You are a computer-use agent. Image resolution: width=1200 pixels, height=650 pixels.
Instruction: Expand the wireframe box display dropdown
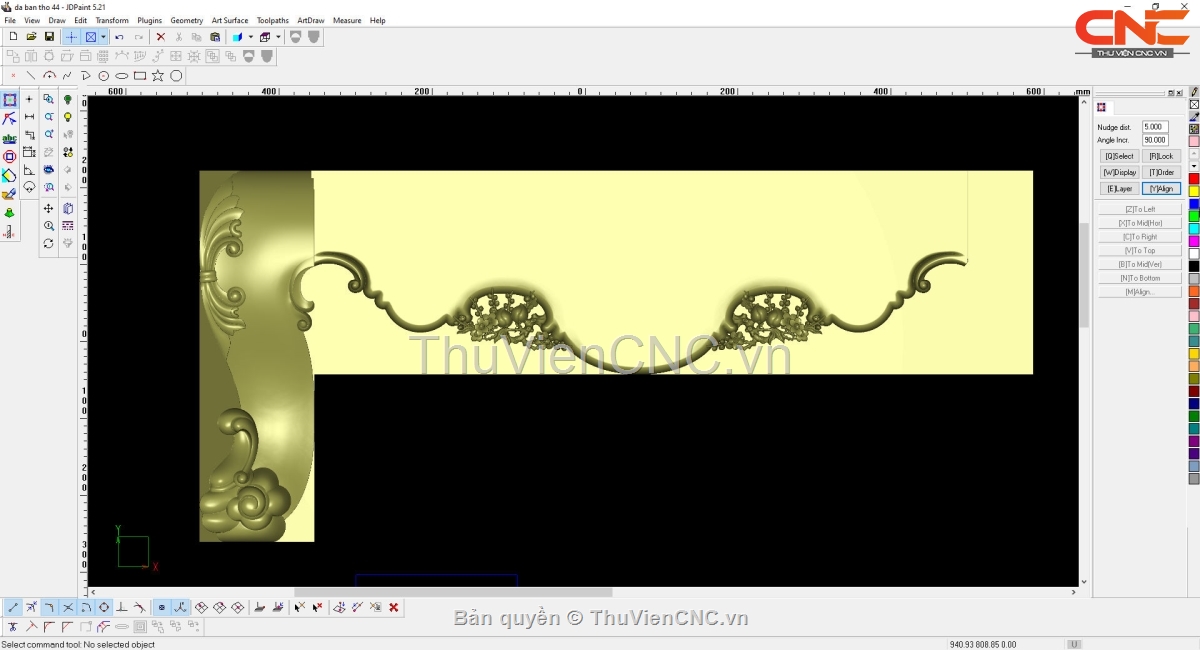(x=278, y=37)
